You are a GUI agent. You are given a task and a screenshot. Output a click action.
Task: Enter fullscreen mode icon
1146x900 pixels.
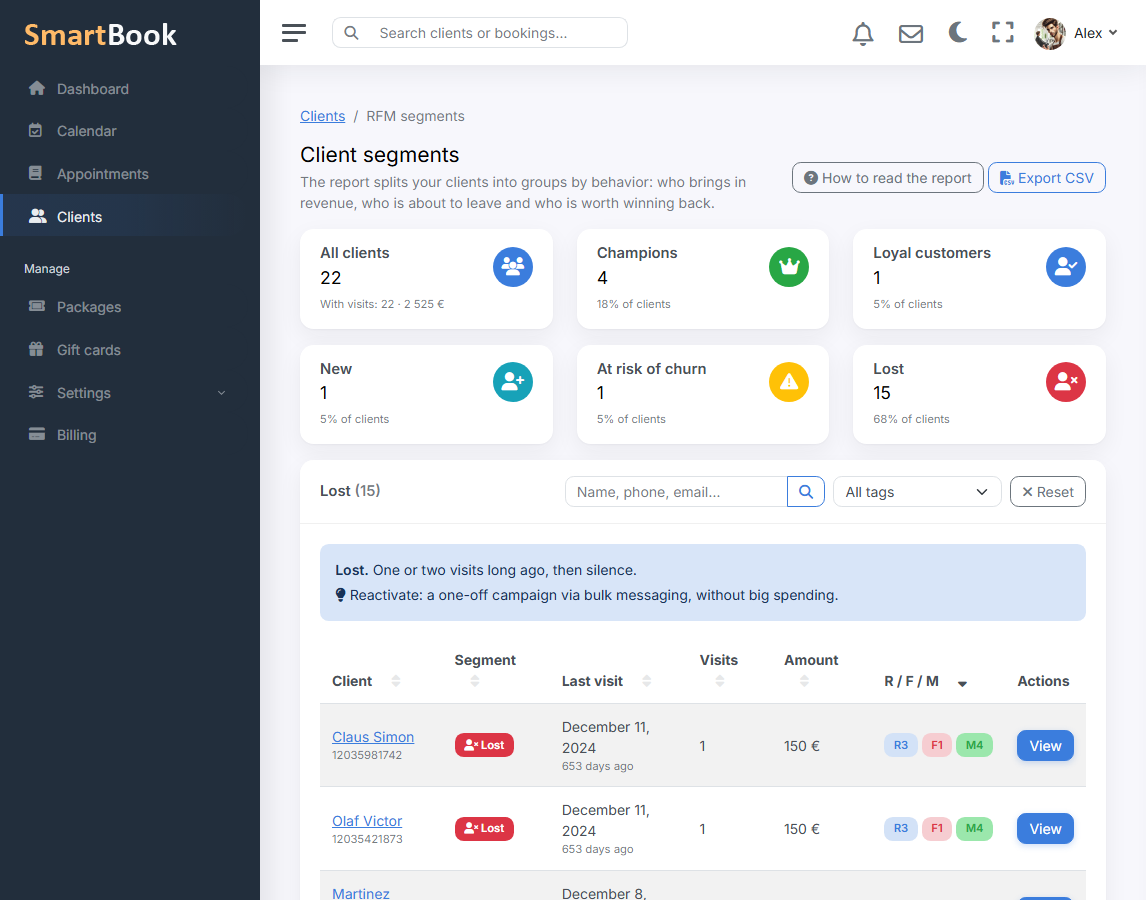coord(1003,32)
